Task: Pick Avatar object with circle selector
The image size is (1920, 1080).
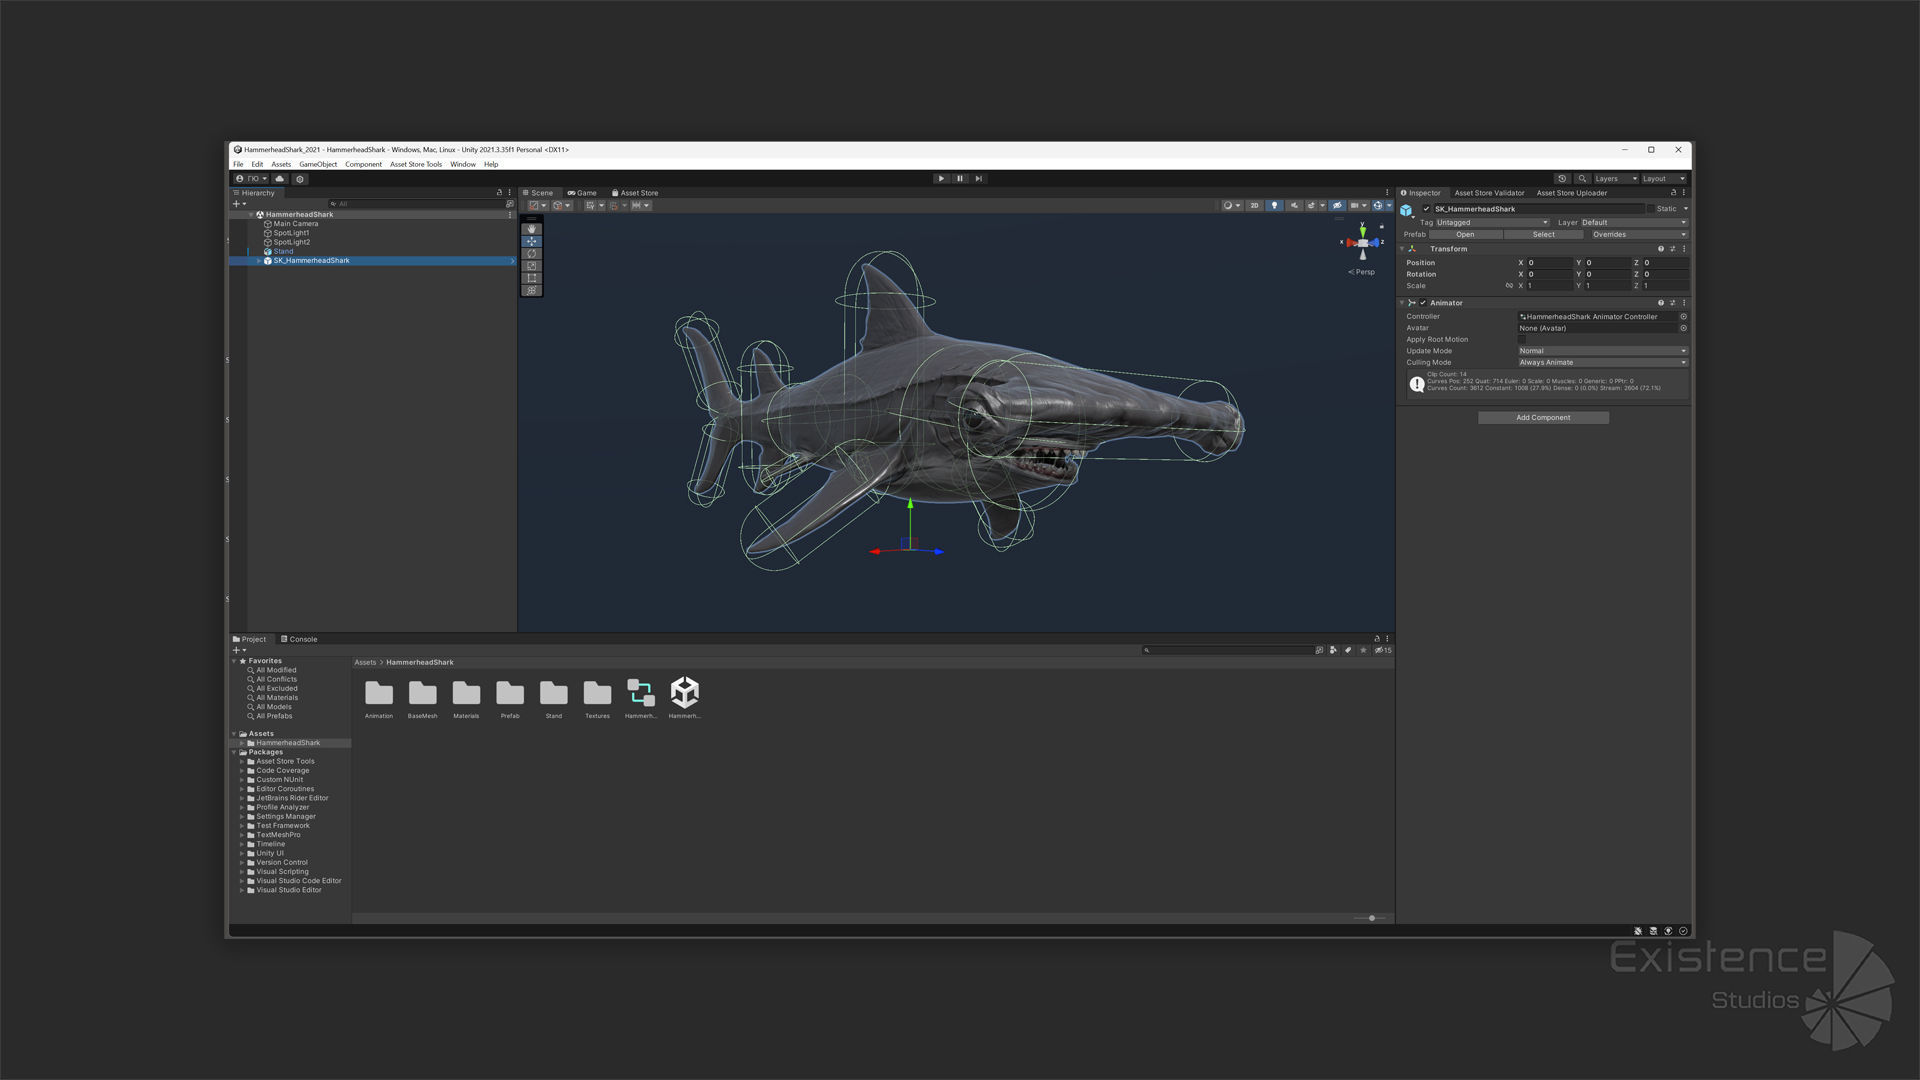Action: point(1683,328)
